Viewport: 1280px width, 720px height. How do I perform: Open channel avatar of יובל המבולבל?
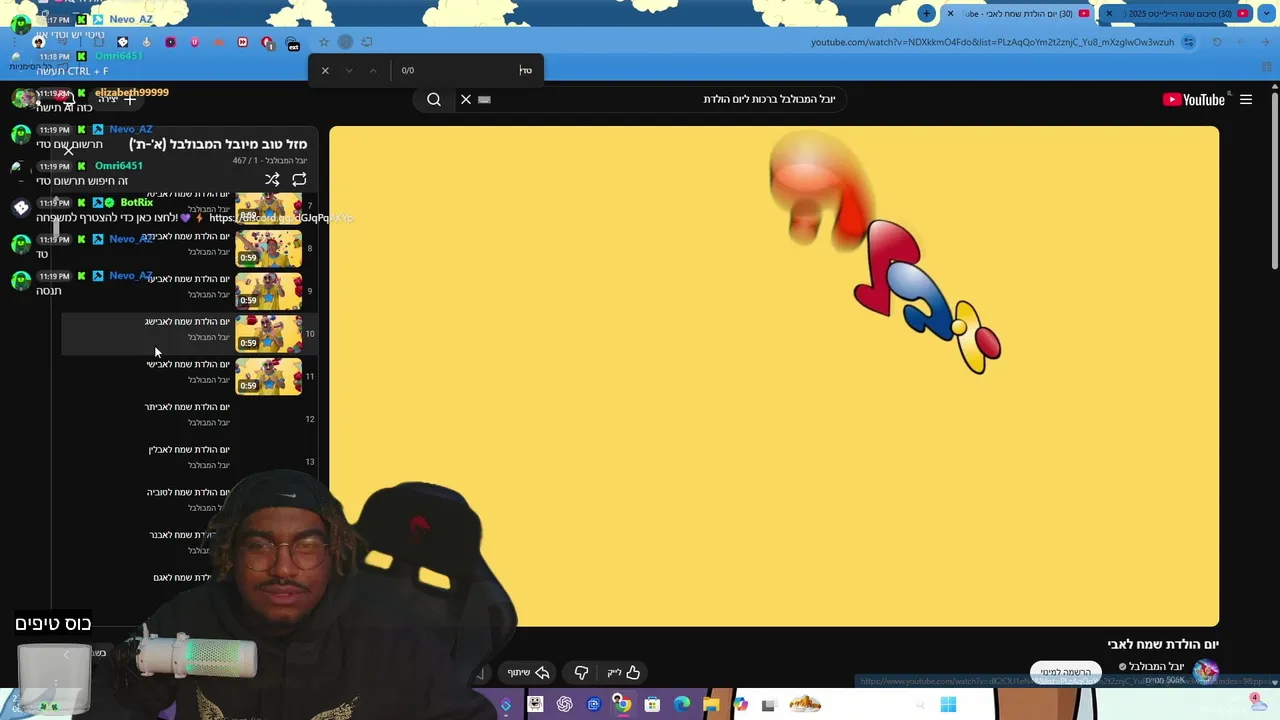(1206, 672)
